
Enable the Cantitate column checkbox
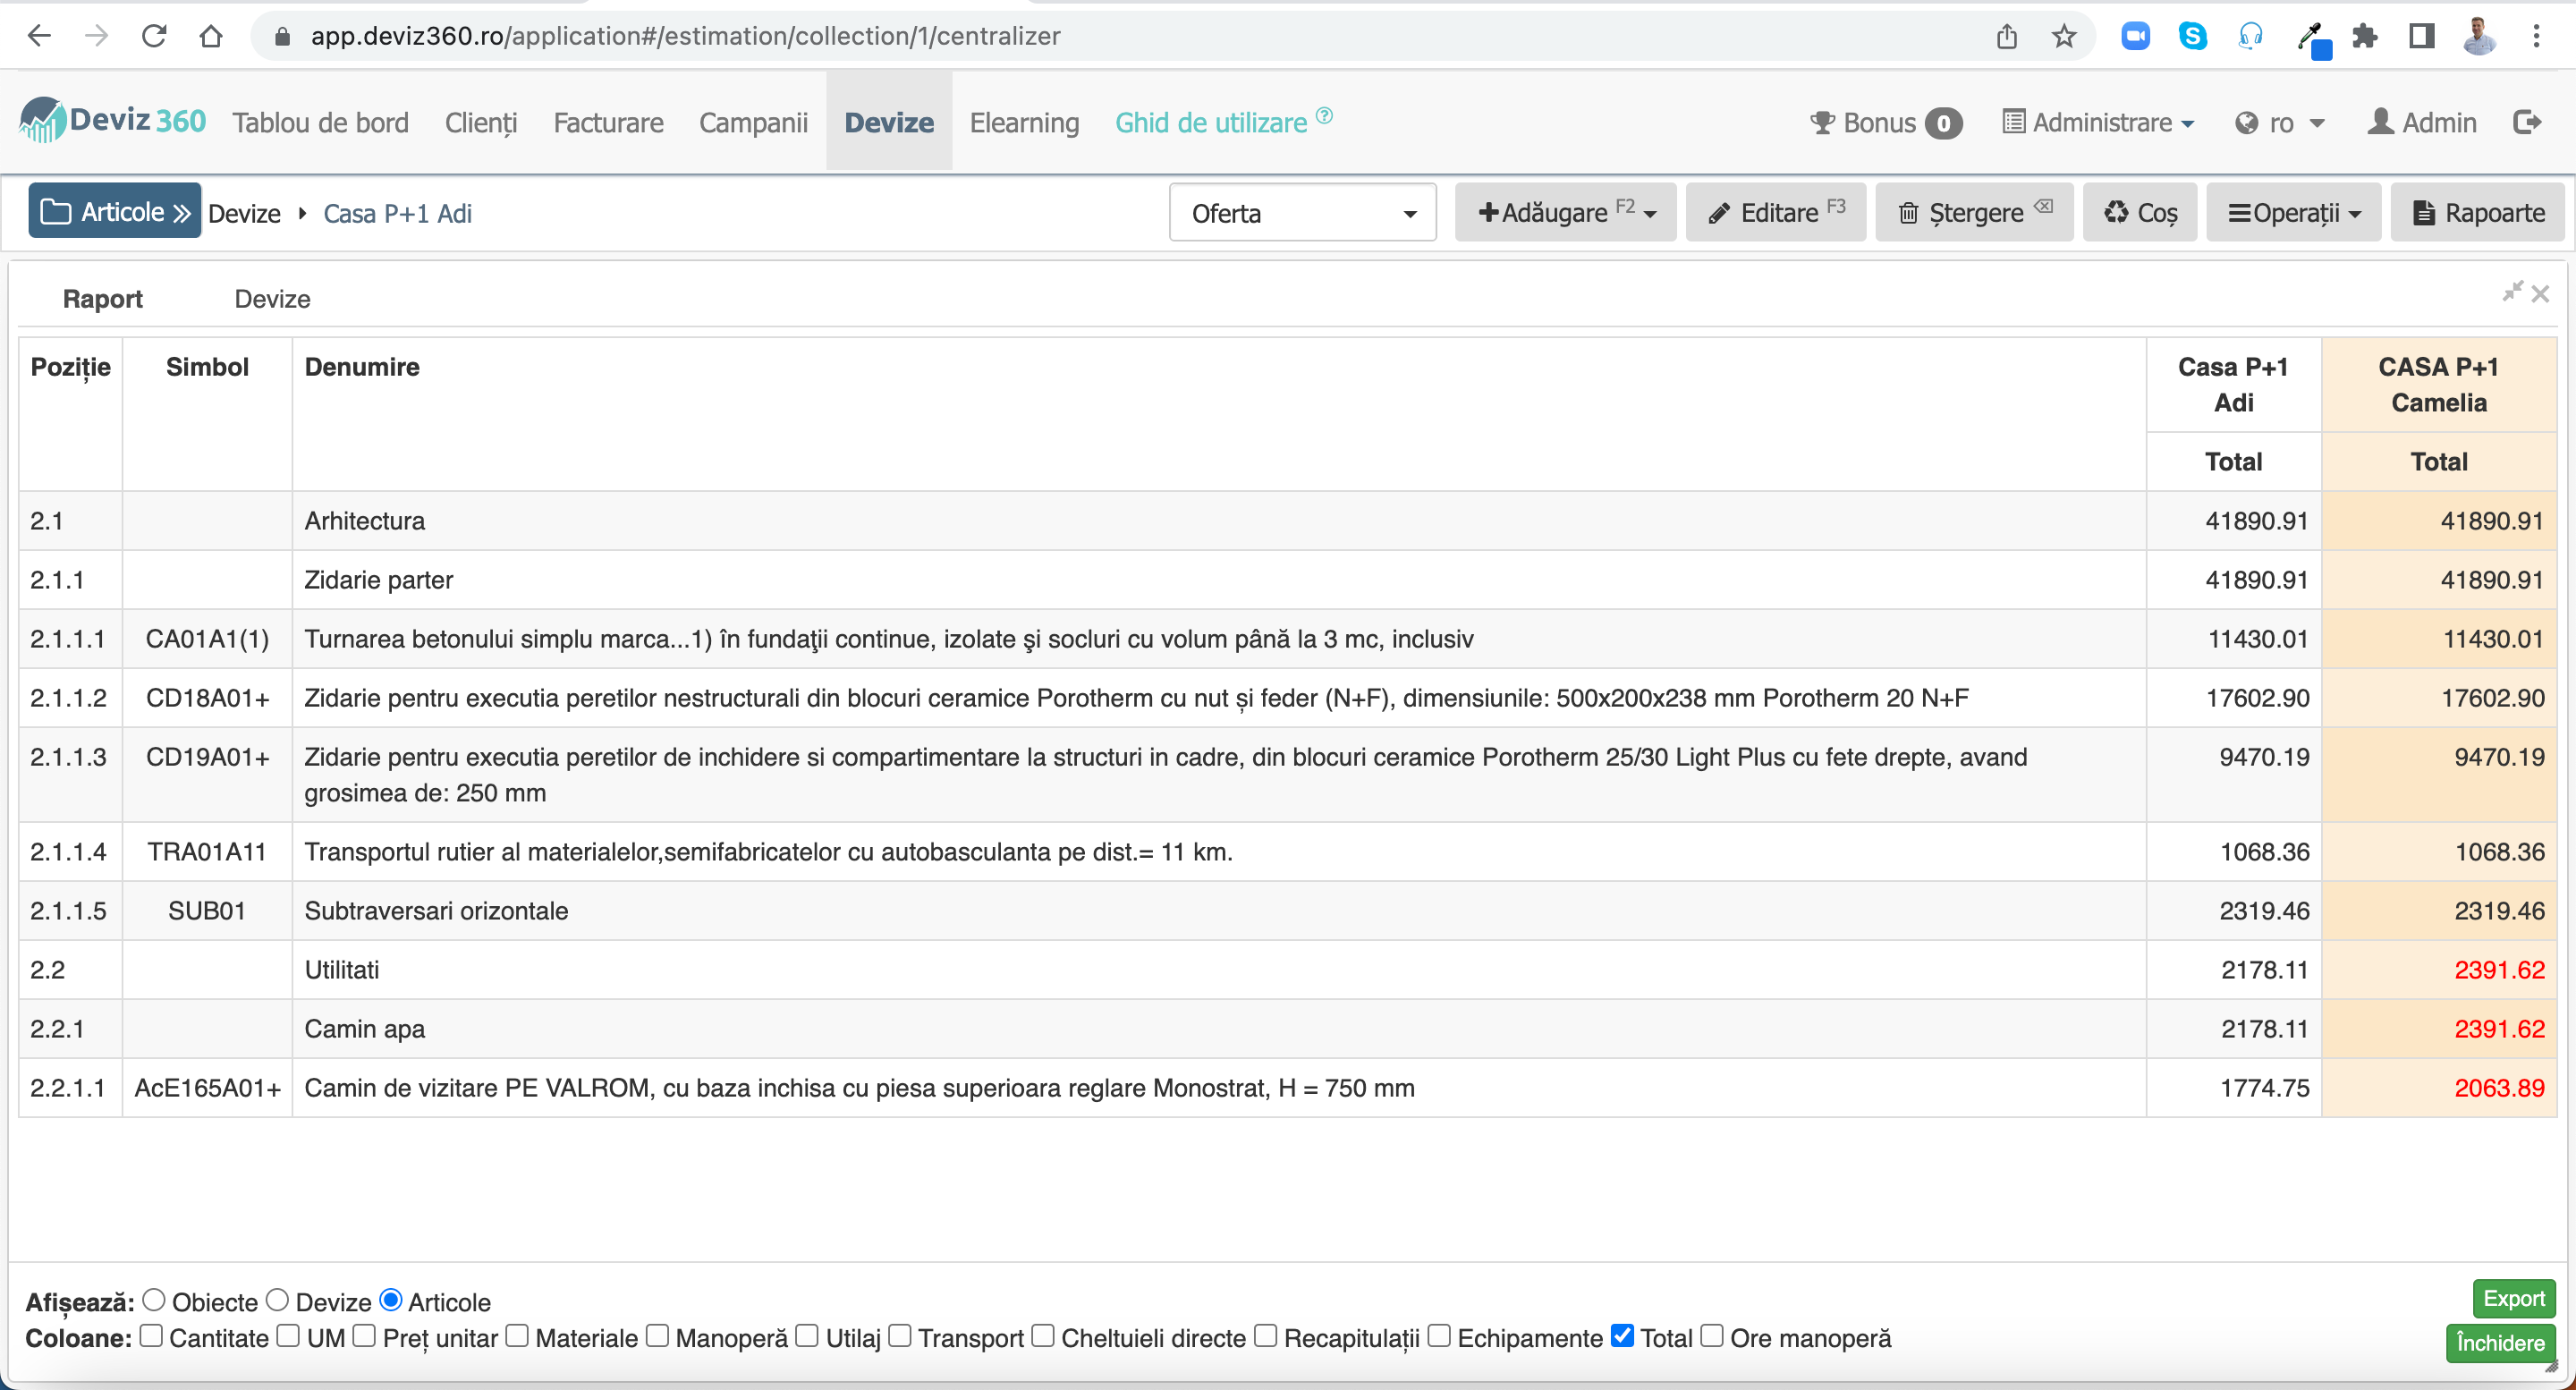click(x=151, y=1335)
